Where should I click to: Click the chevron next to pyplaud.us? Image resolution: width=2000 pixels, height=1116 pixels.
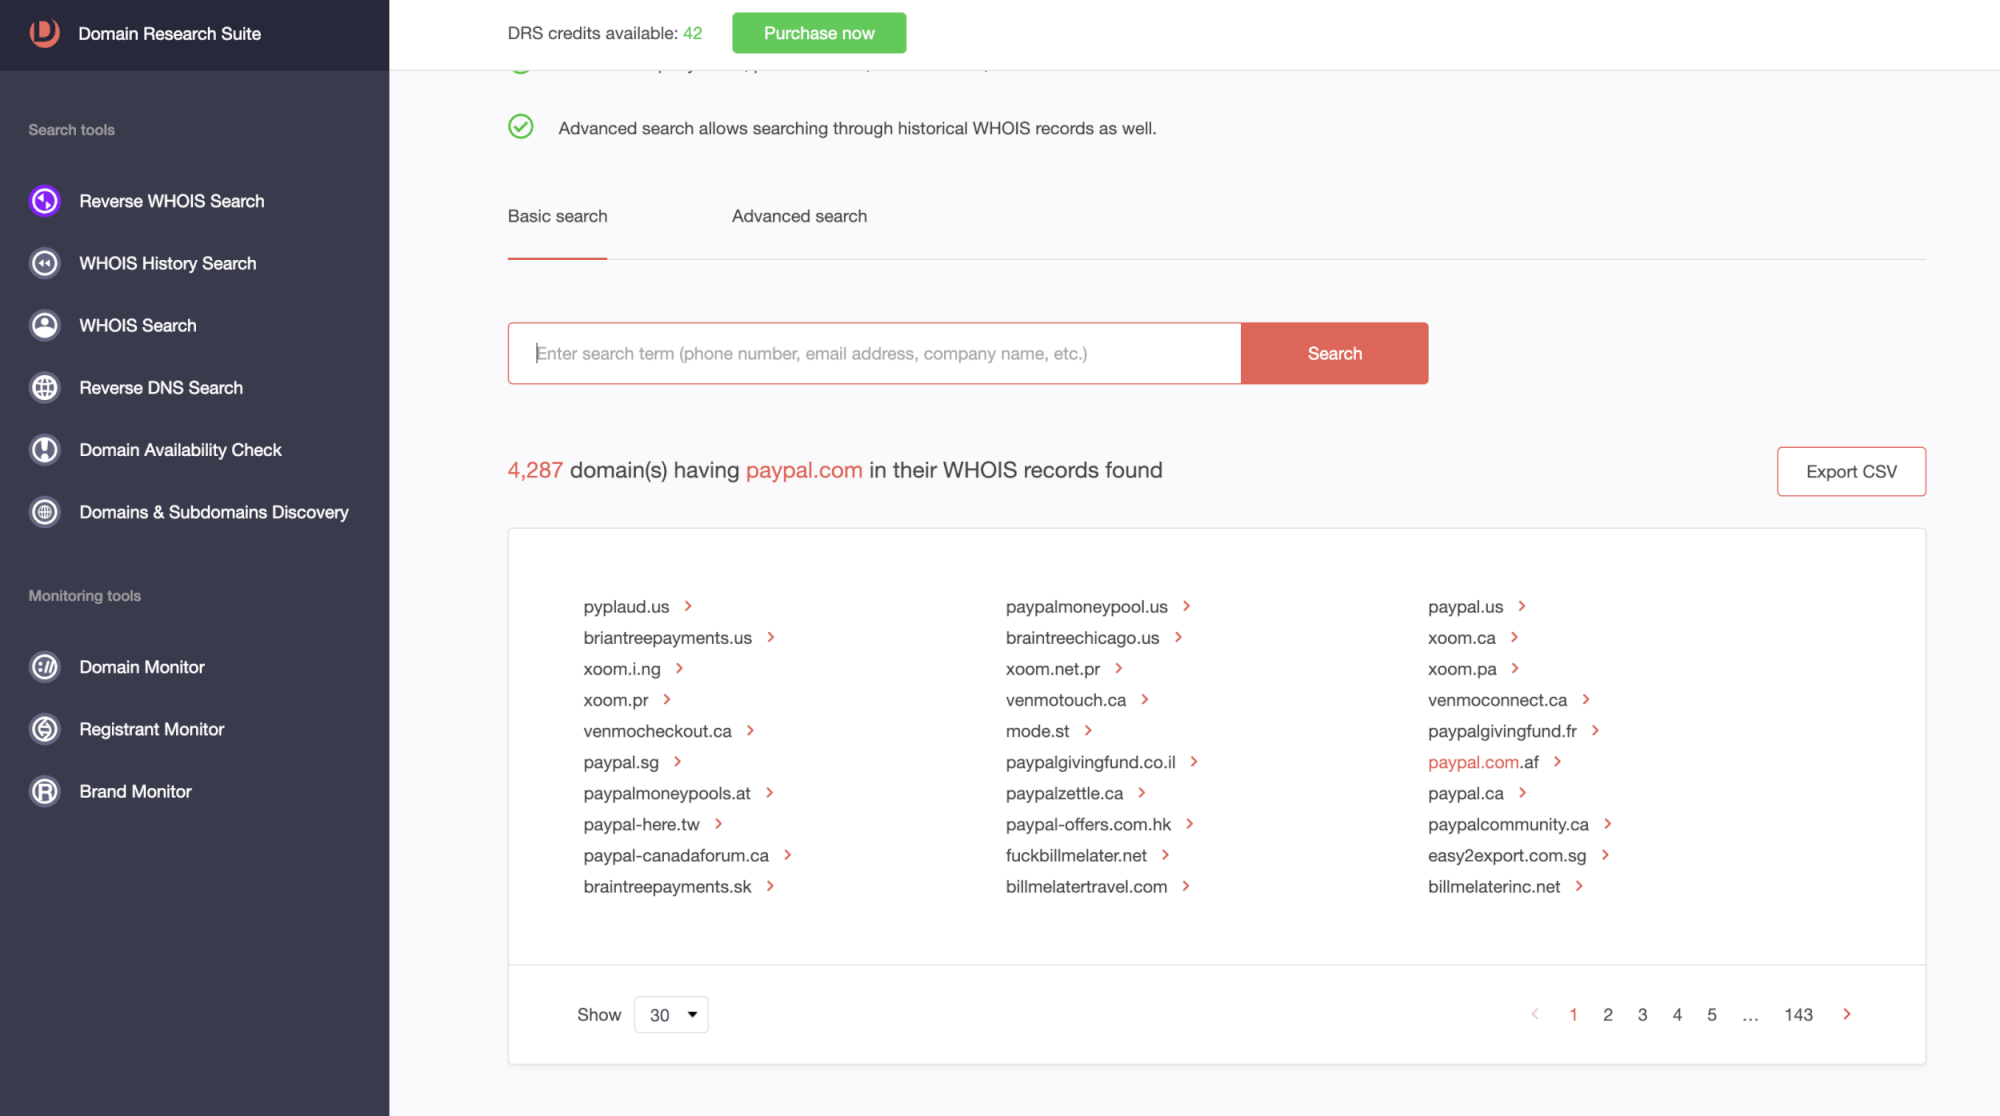tap(688, 606)
